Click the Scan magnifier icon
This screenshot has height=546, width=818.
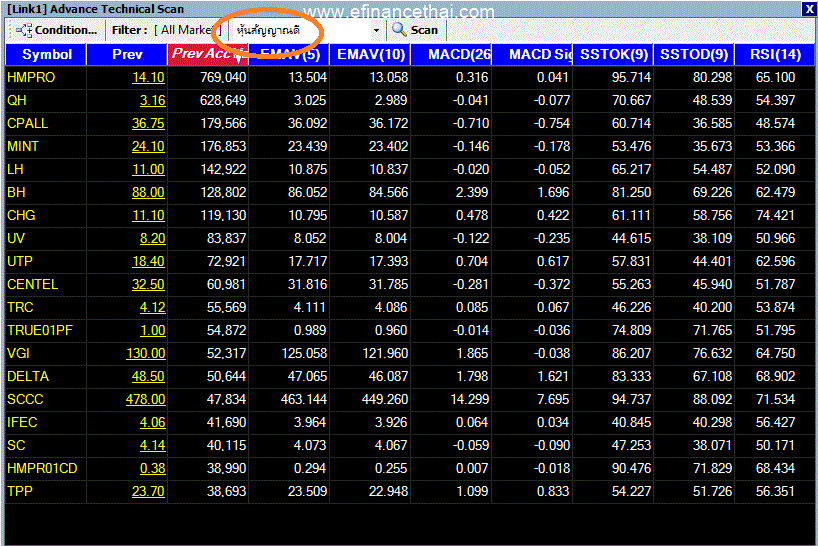(x=399, y=30)
